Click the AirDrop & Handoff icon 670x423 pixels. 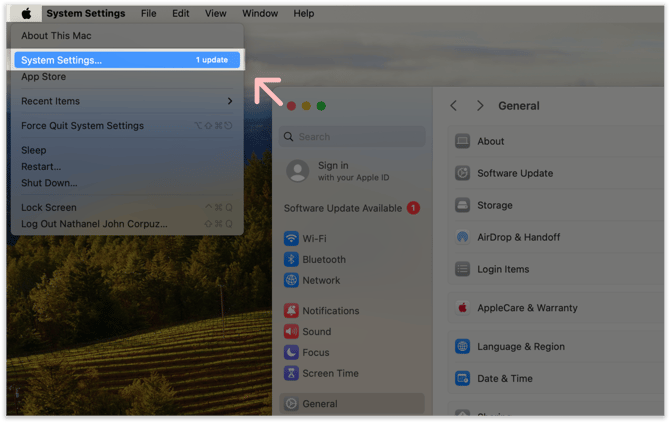(x=462, y=237)
